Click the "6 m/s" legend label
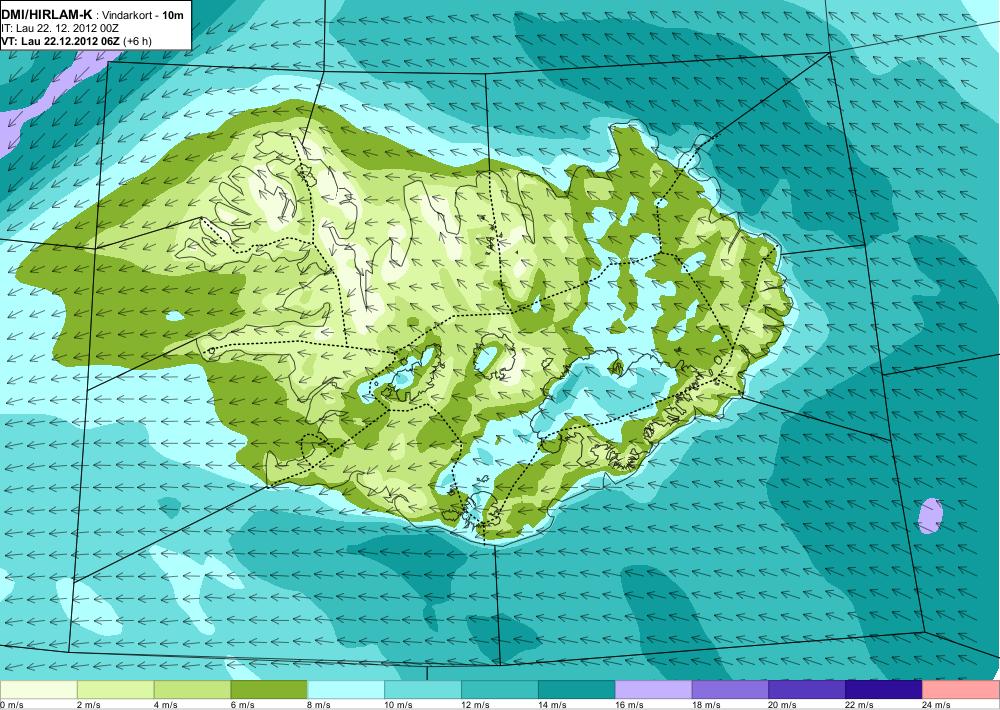1000x710 pixels. (x=242, y=705)
